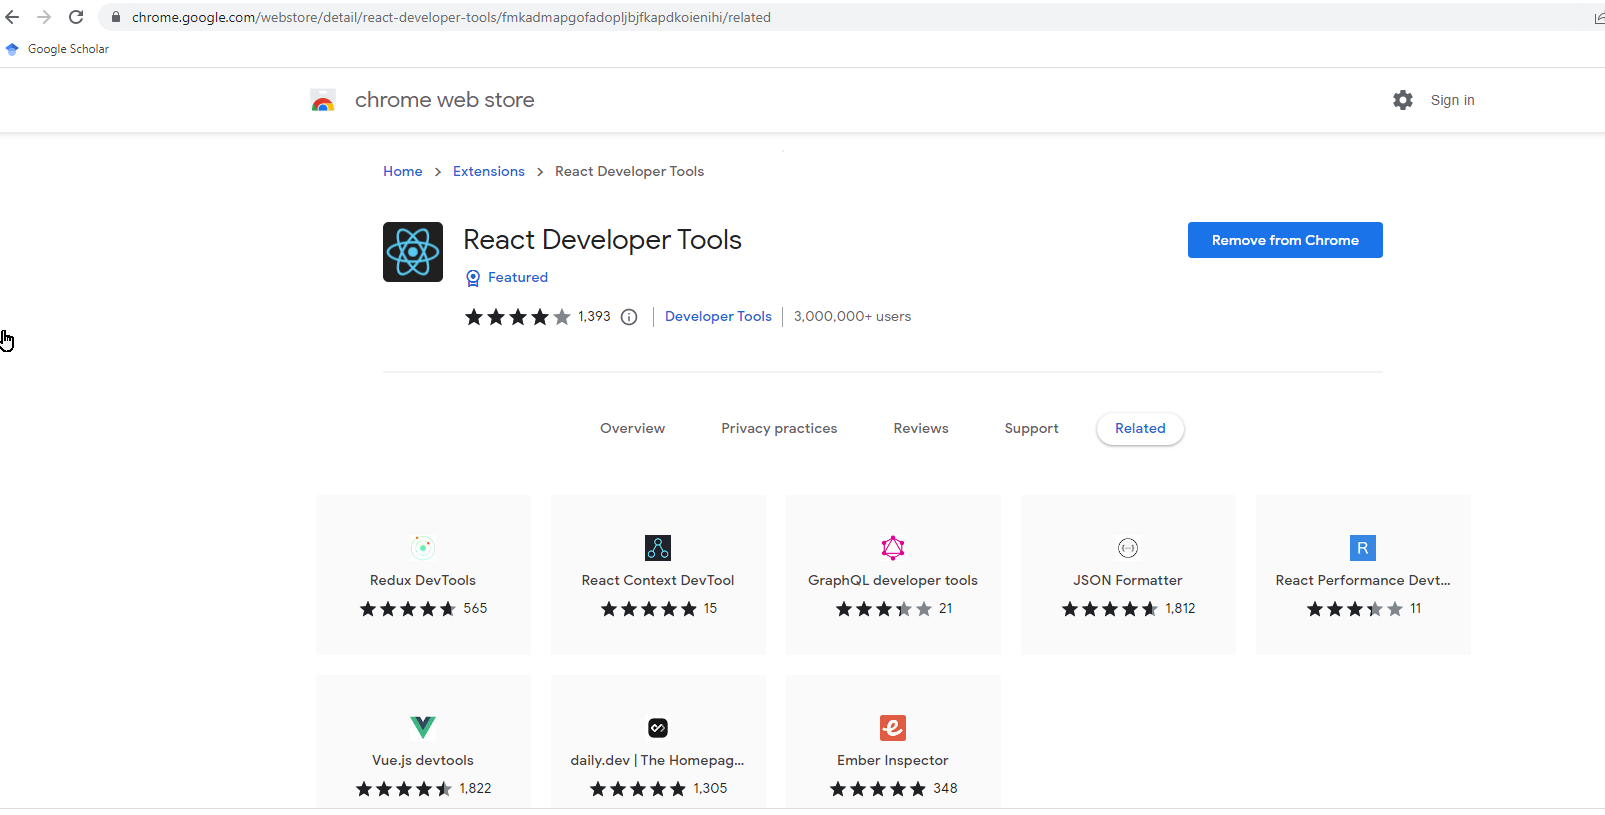The height and width of the screenshot is (815, 1605).
Task: Click Vue.js devtools 1,822 rating count
Action: pos(475,788)
